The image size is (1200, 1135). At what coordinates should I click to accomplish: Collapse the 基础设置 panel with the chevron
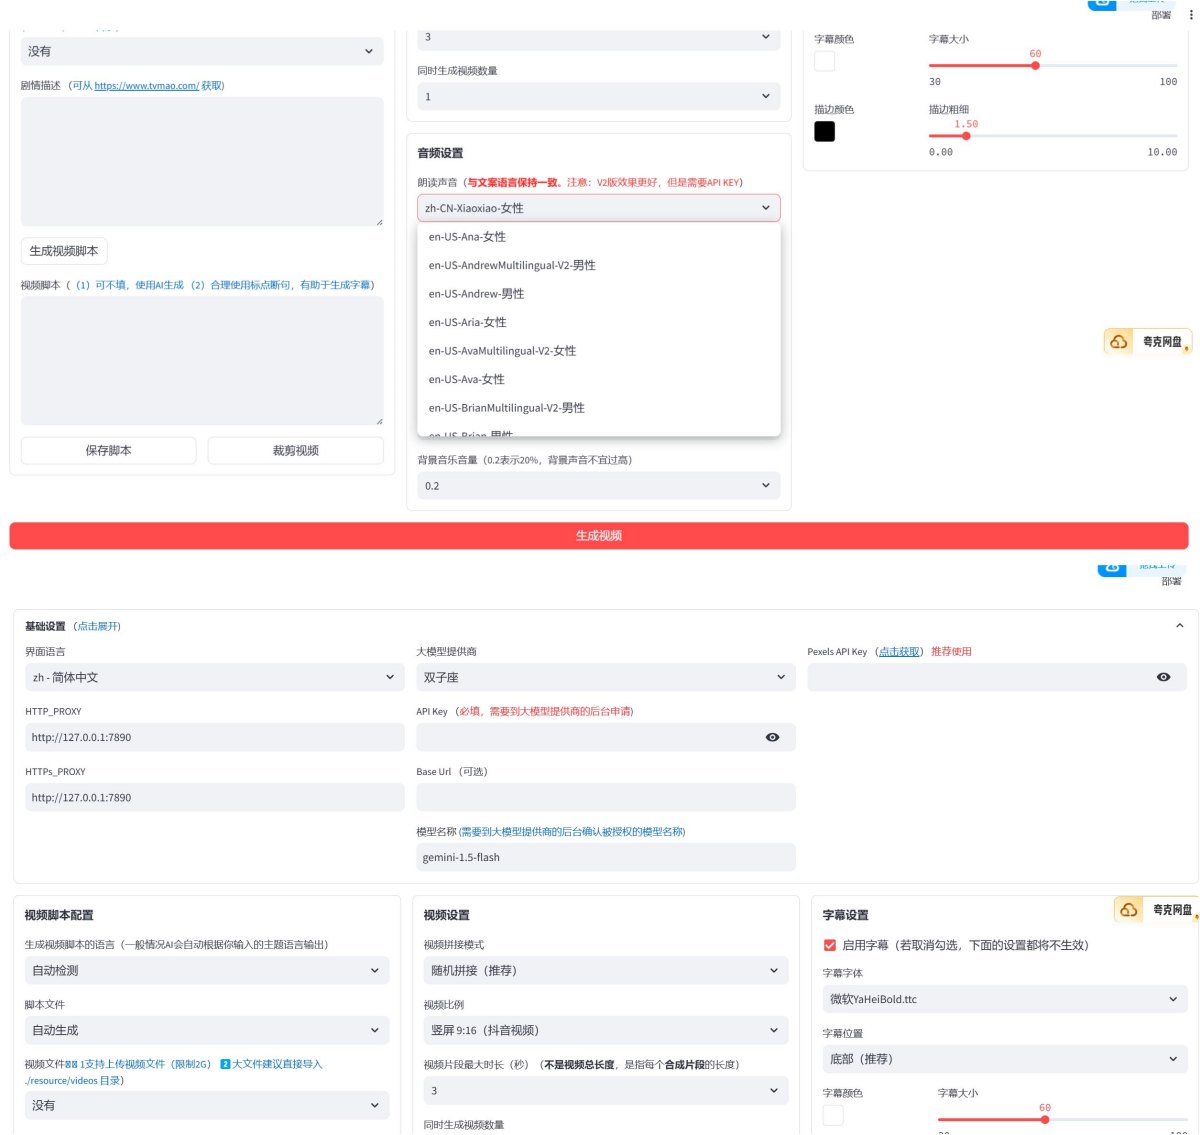pos(1179,626)
